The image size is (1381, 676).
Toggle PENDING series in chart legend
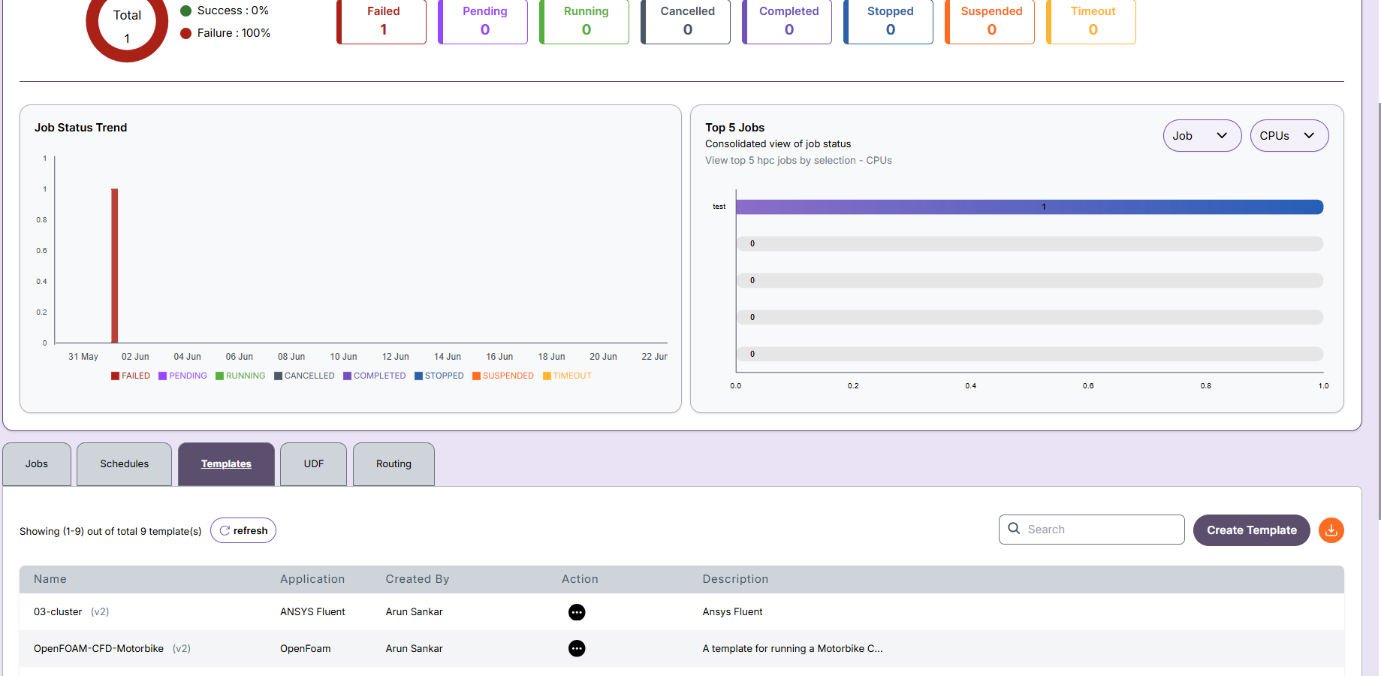(x=182, y=376)
